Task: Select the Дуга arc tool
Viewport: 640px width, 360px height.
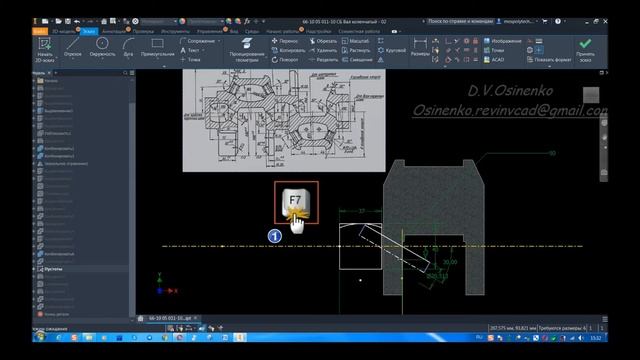Action: click(x=128, y=47)
